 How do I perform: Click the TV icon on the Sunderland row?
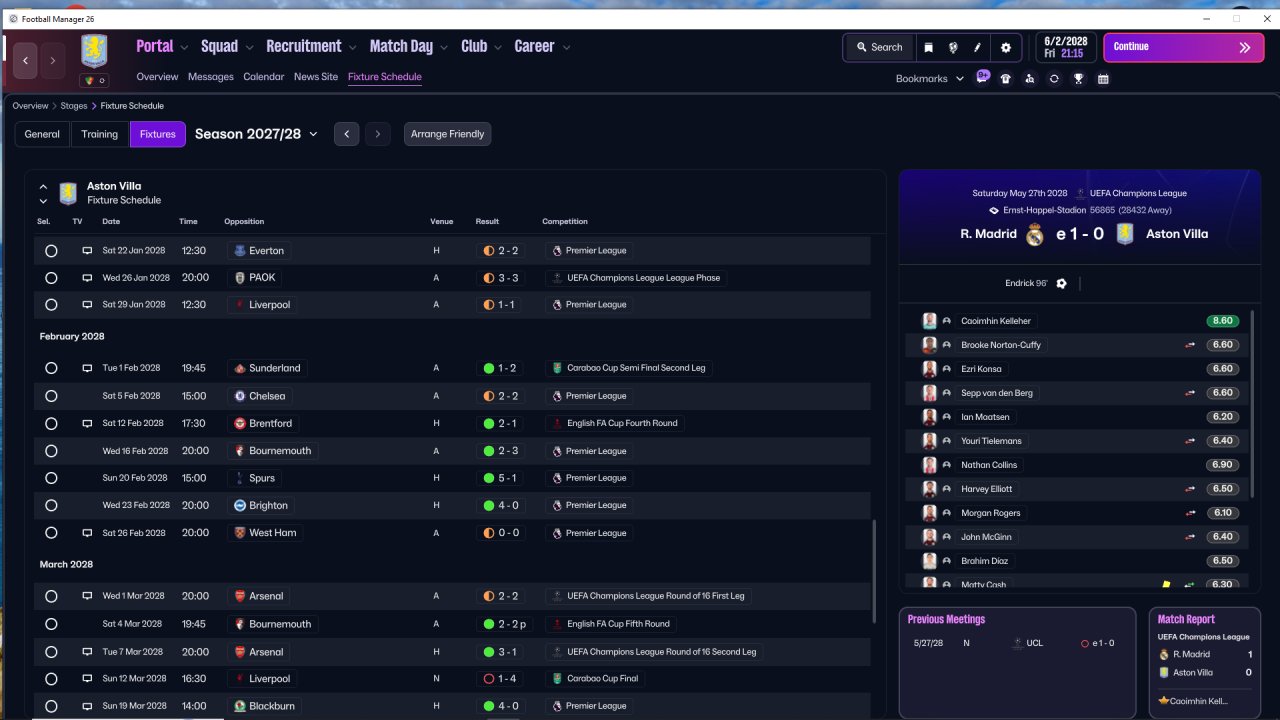[x=87, y=368]
